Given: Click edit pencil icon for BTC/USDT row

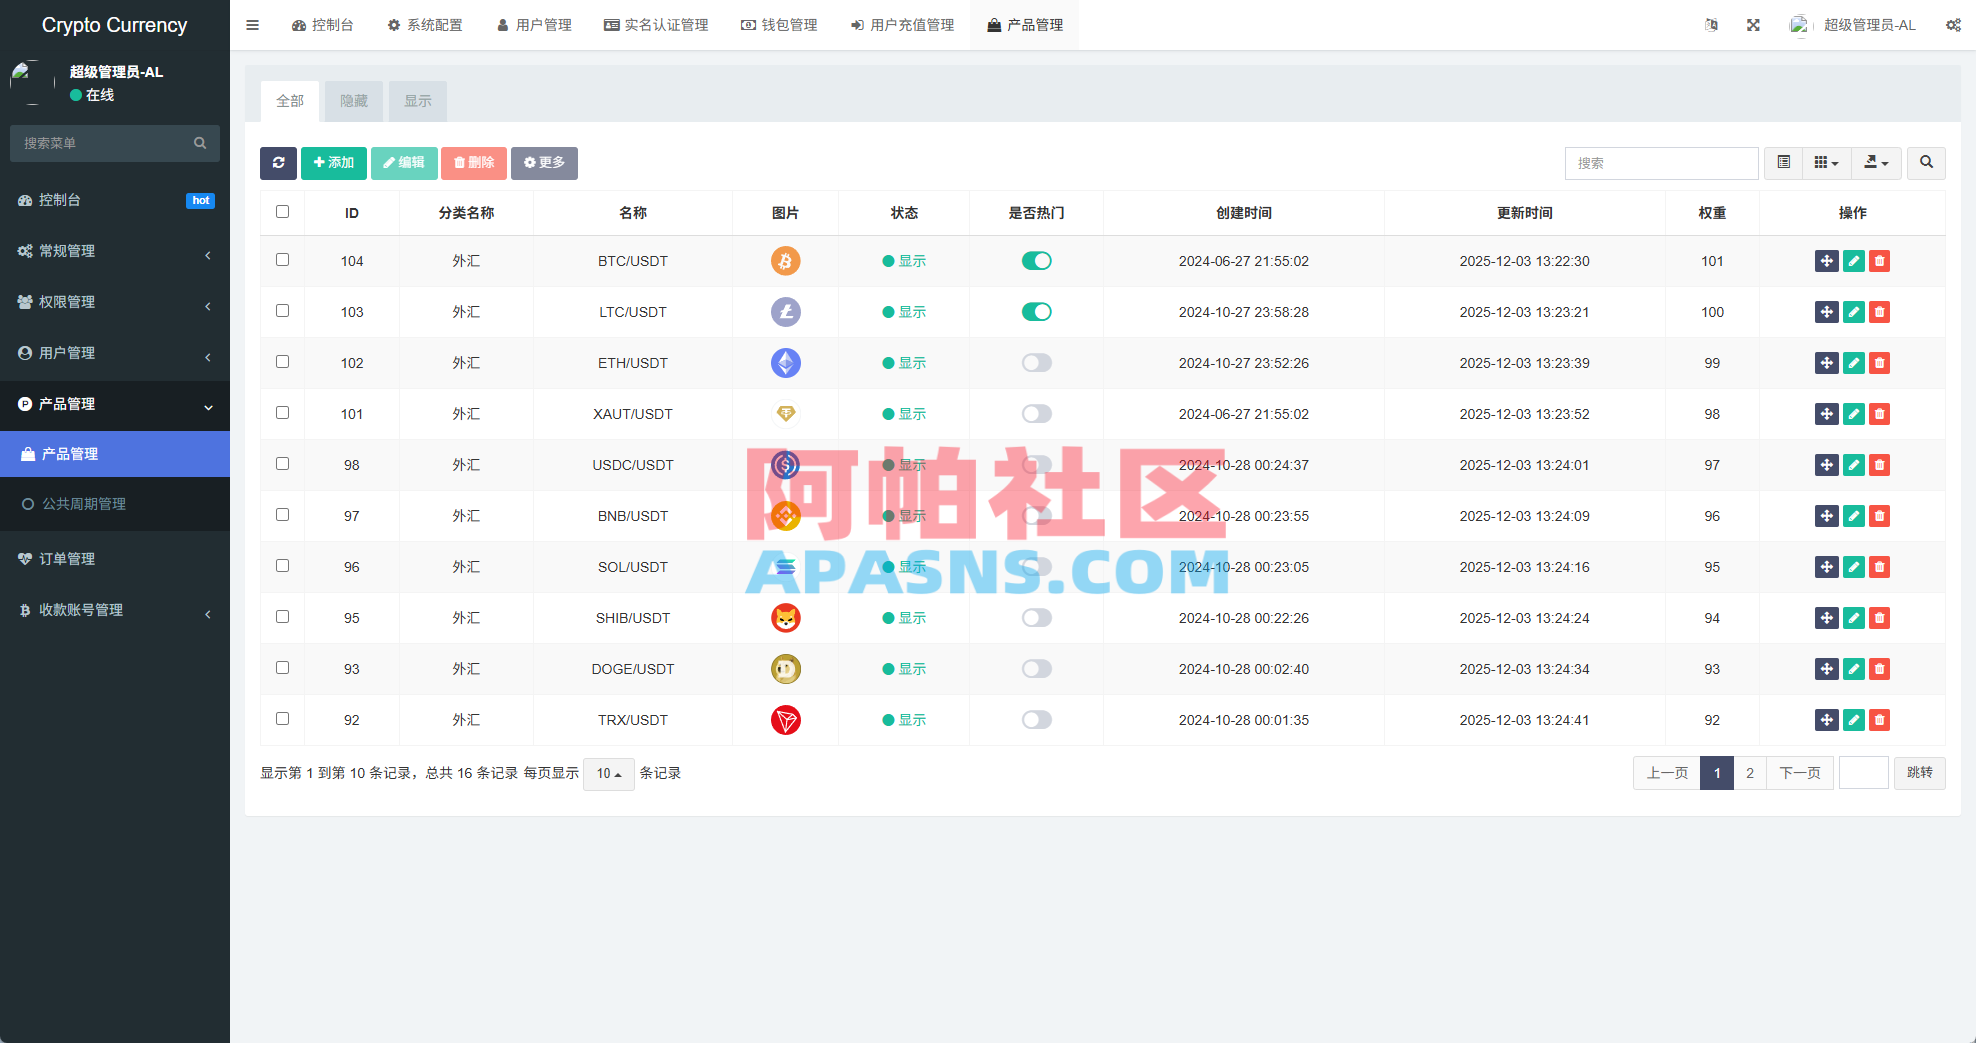Looking at the screenshot, I should pos(1853,261).
